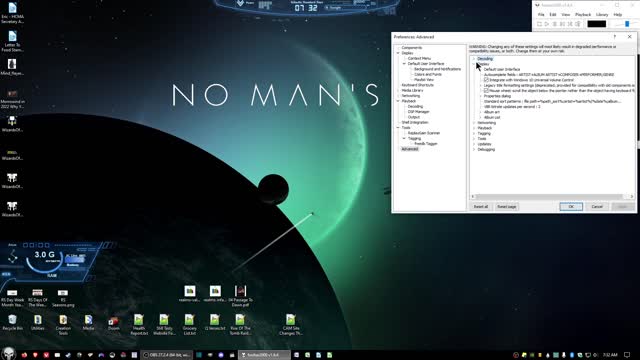Select Colors and Fonts page
The width and height of the screenshot is (640, 360).
(428, 74)
